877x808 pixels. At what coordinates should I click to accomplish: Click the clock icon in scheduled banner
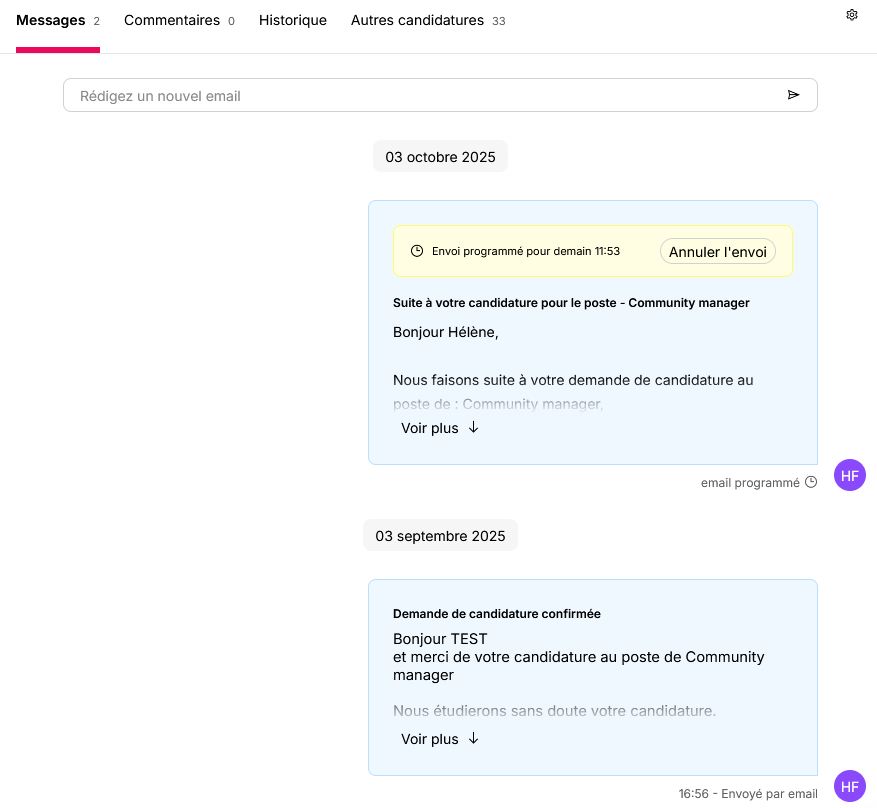point(417,251)
